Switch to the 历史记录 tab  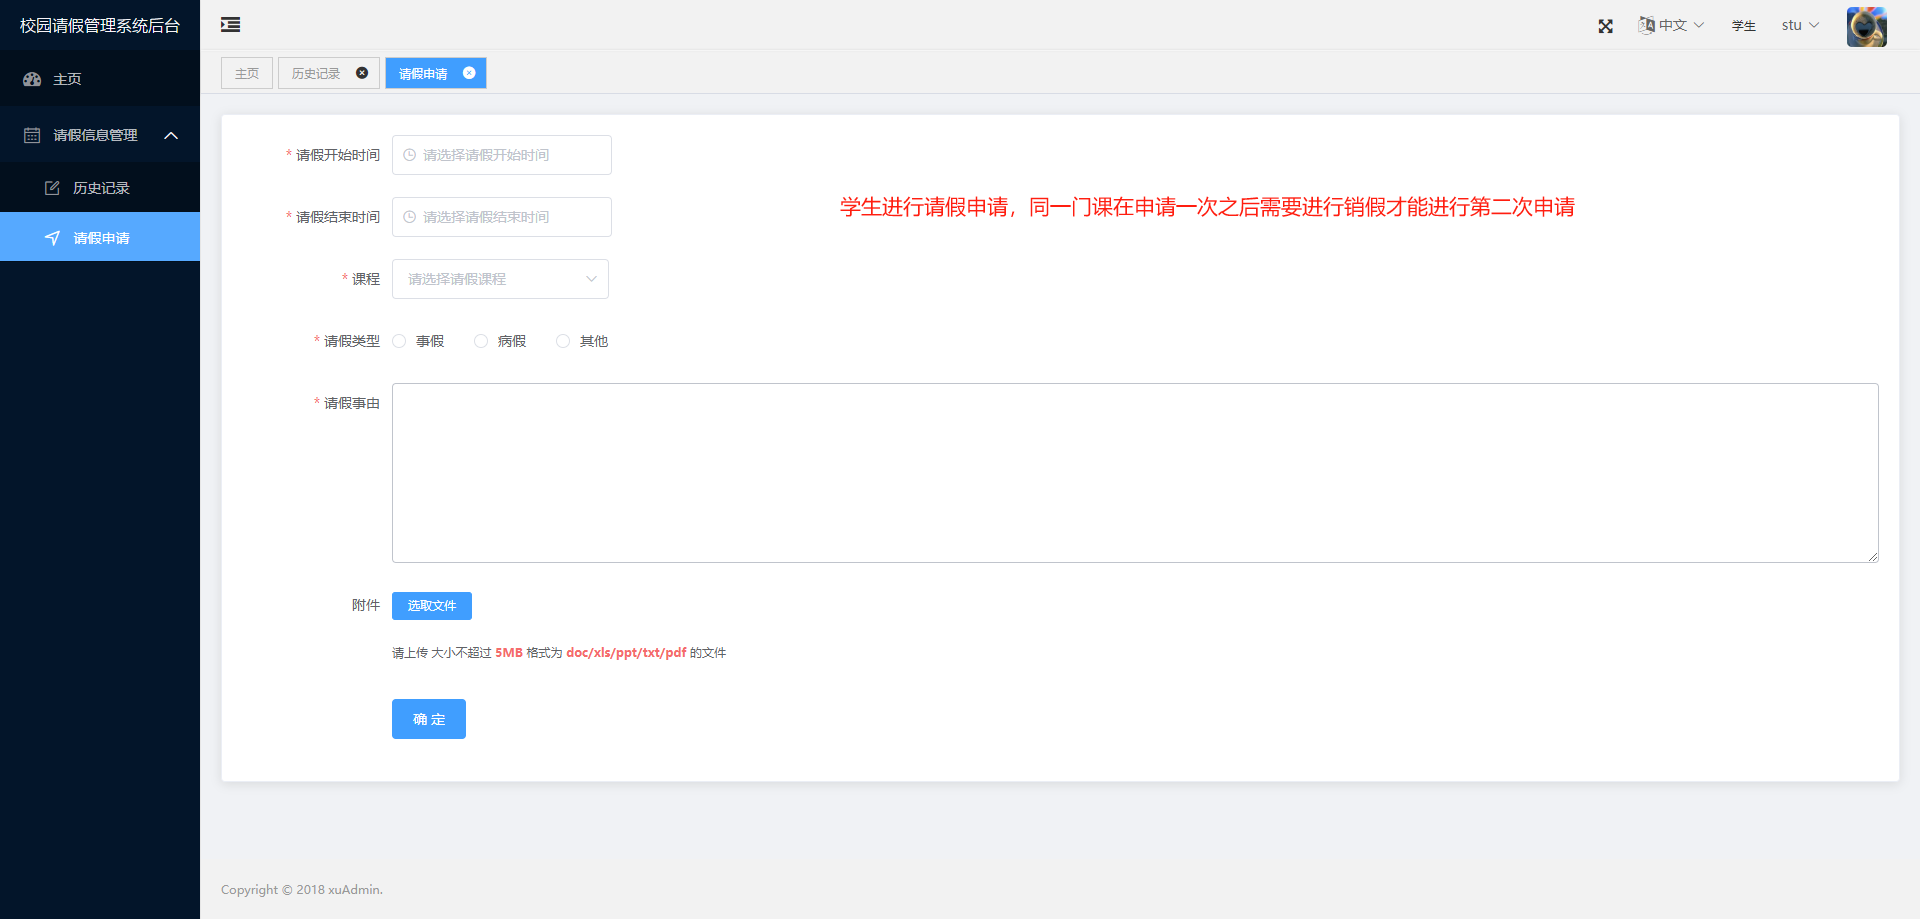315,72
